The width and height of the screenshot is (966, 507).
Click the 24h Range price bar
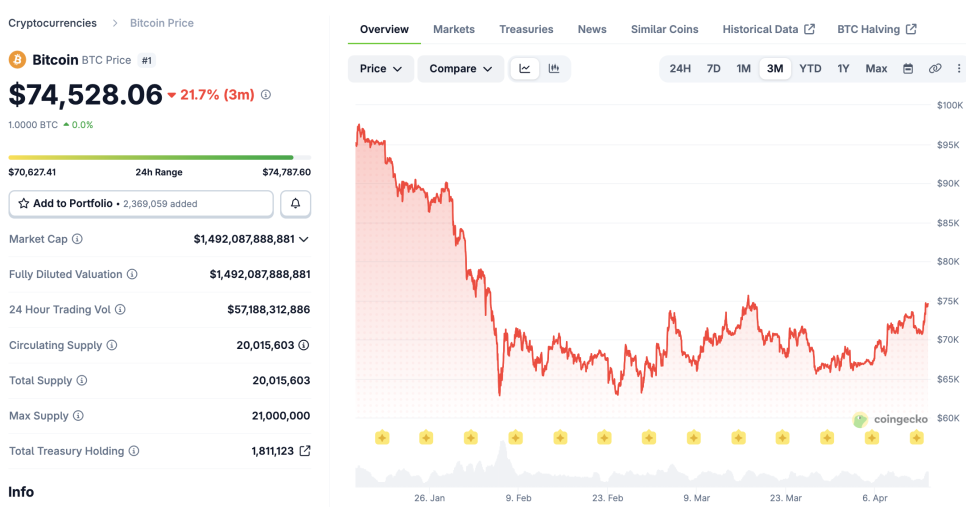click(159, 157)
